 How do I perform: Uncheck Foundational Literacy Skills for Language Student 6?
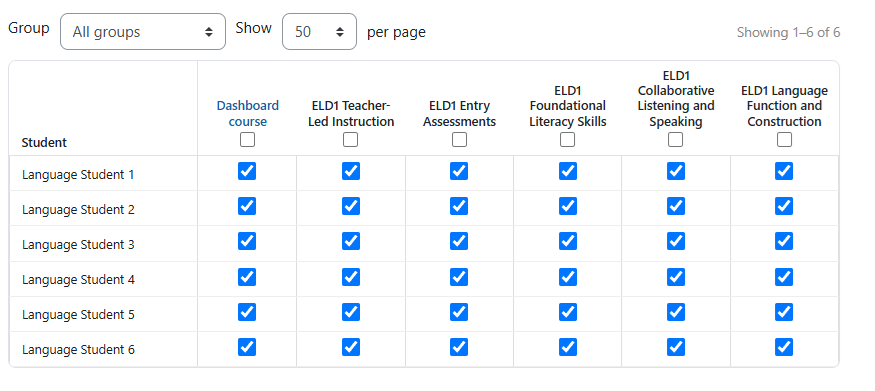click(x=568, y=347)
